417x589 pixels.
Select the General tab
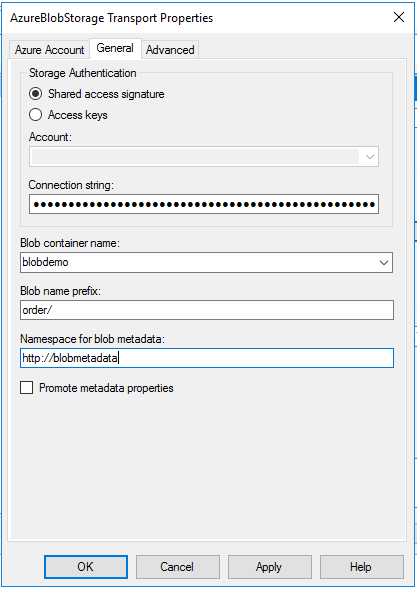115,48
